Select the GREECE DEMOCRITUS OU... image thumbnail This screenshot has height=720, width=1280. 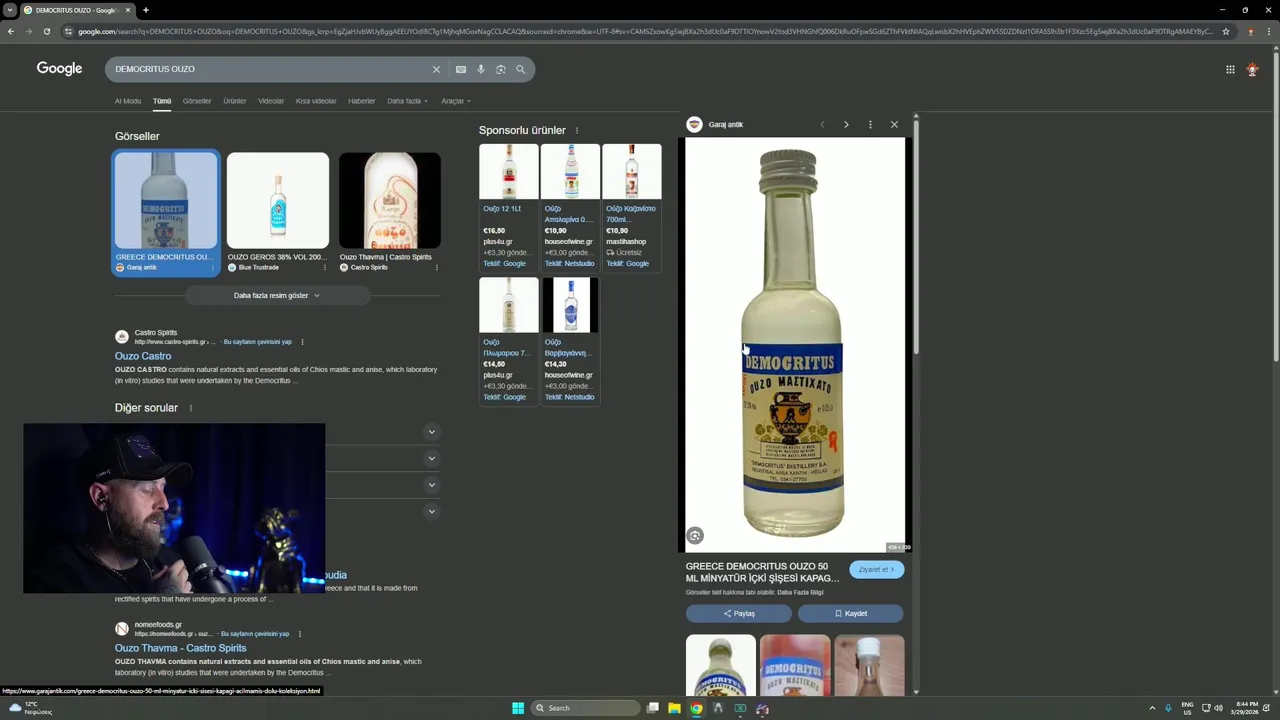click(165, 212)
